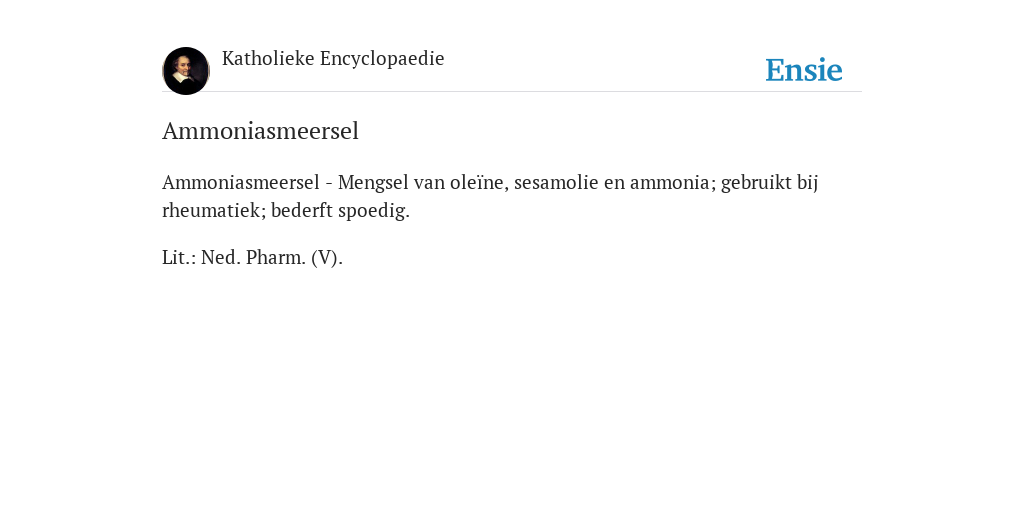Click the phrase gebruikt bij
Image resolution: width=1024 pixels, height=512 pixels.
click(769, 182)
